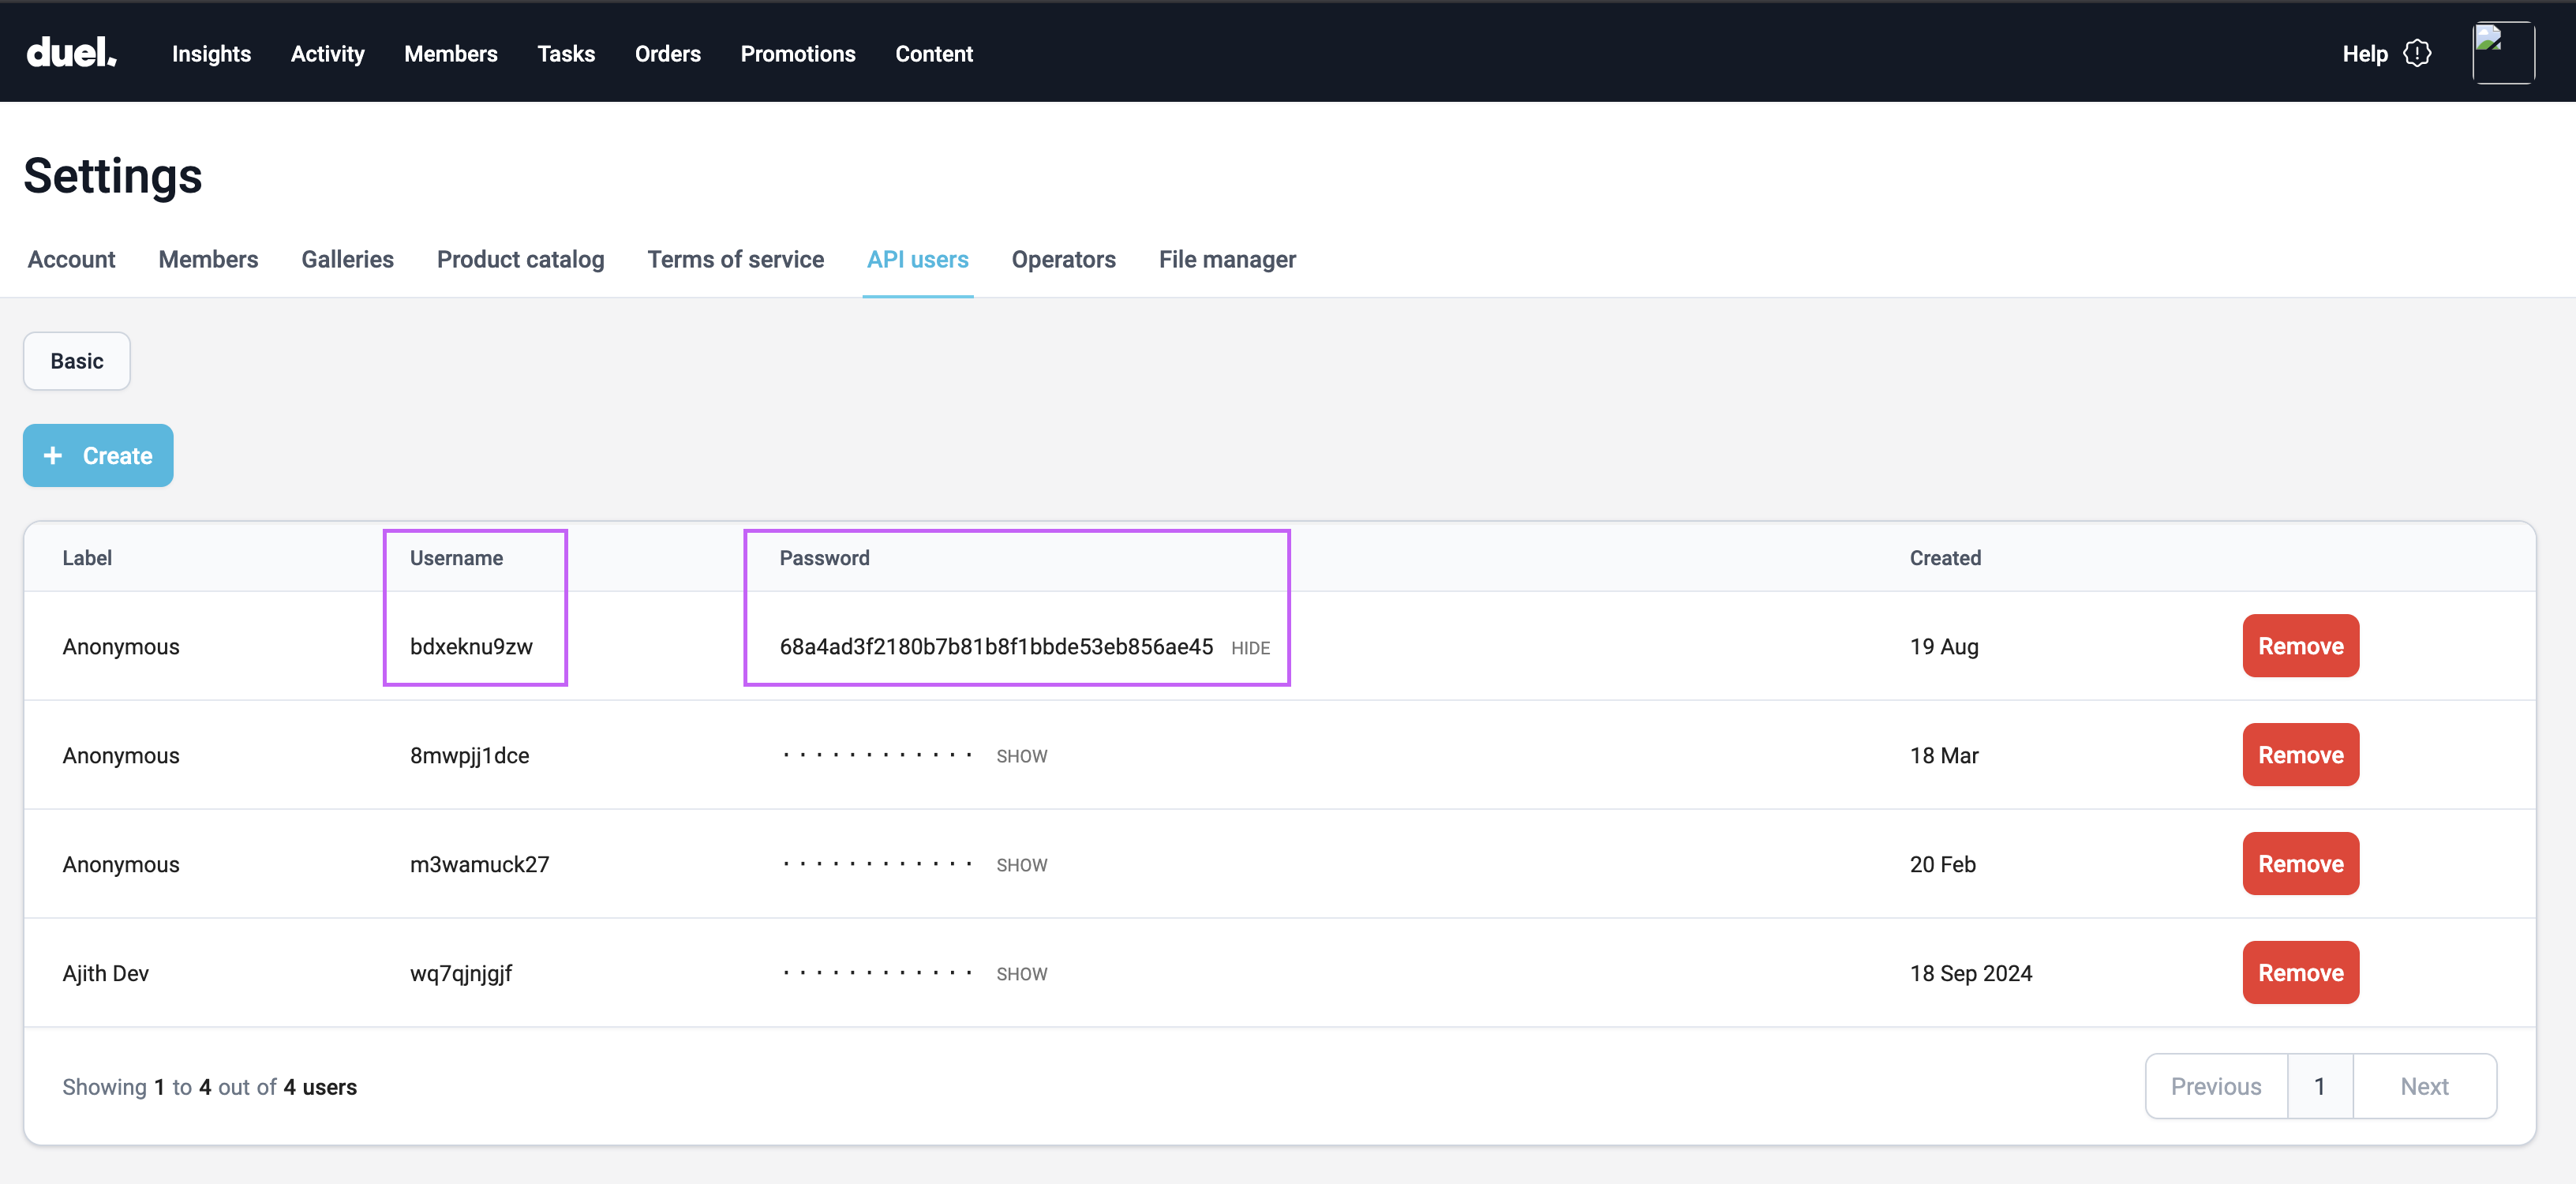The height and width of the screenshot is (1184, 2576).
Task: Switch to the File manager tab
Action: pyautogui.click(x=1226, y=260)
